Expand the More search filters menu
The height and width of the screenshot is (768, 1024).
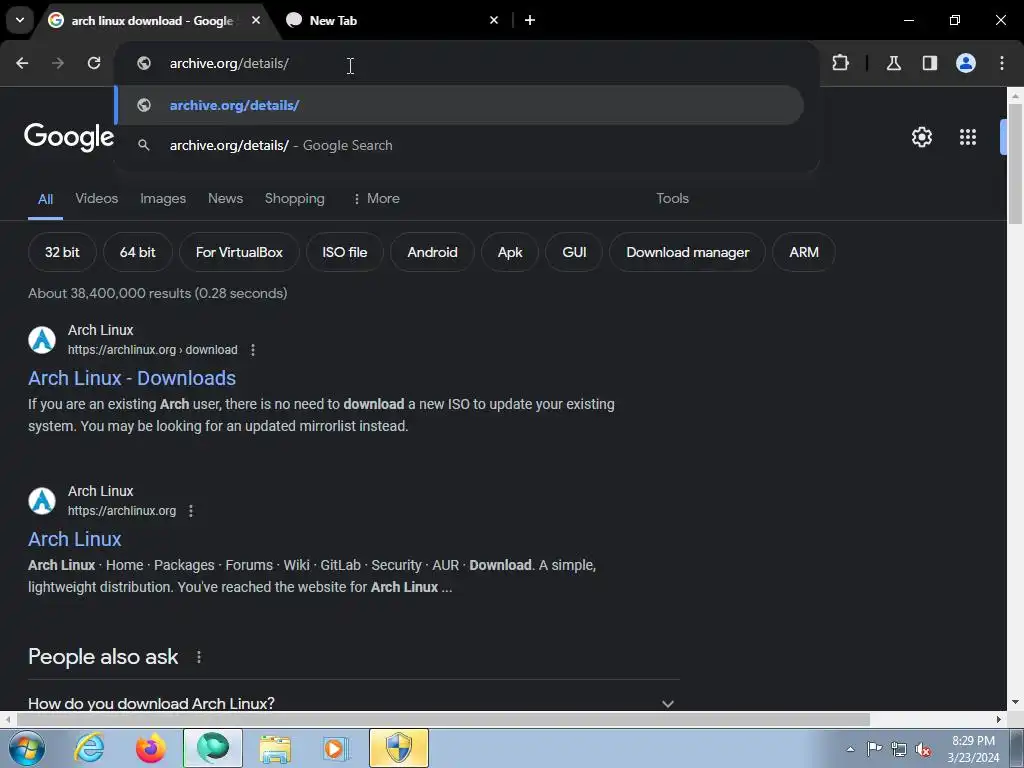coord(376,199)
